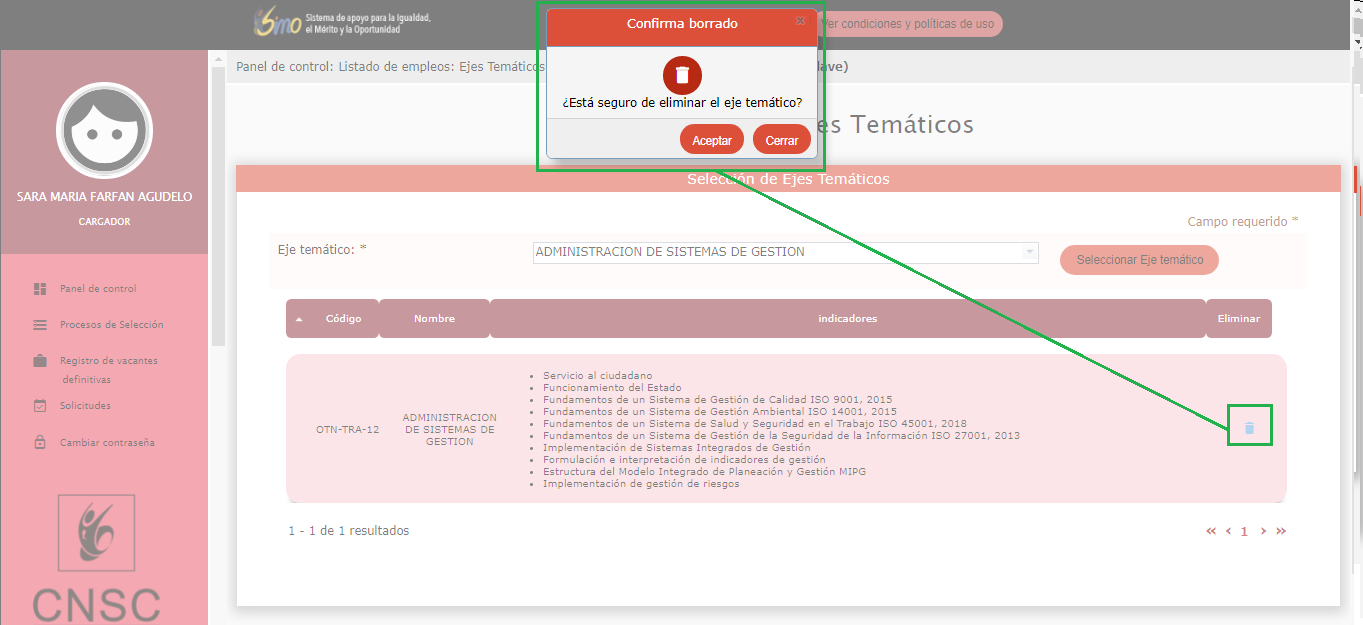
Task: Click the trash icon in the OTN-TRA-12 row
Action: pyautogui.click(x=1249, y=428)
